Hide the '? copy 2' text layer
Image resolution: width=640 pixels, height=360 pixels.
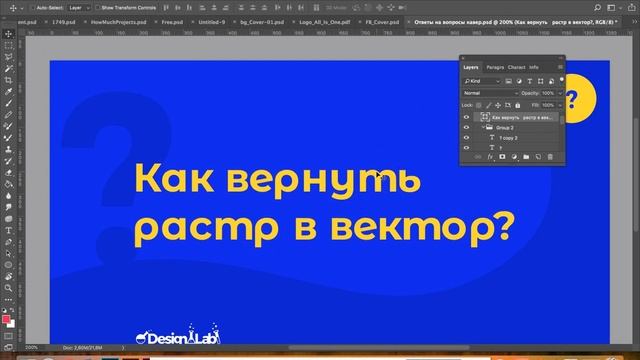[x=466, y=138]
